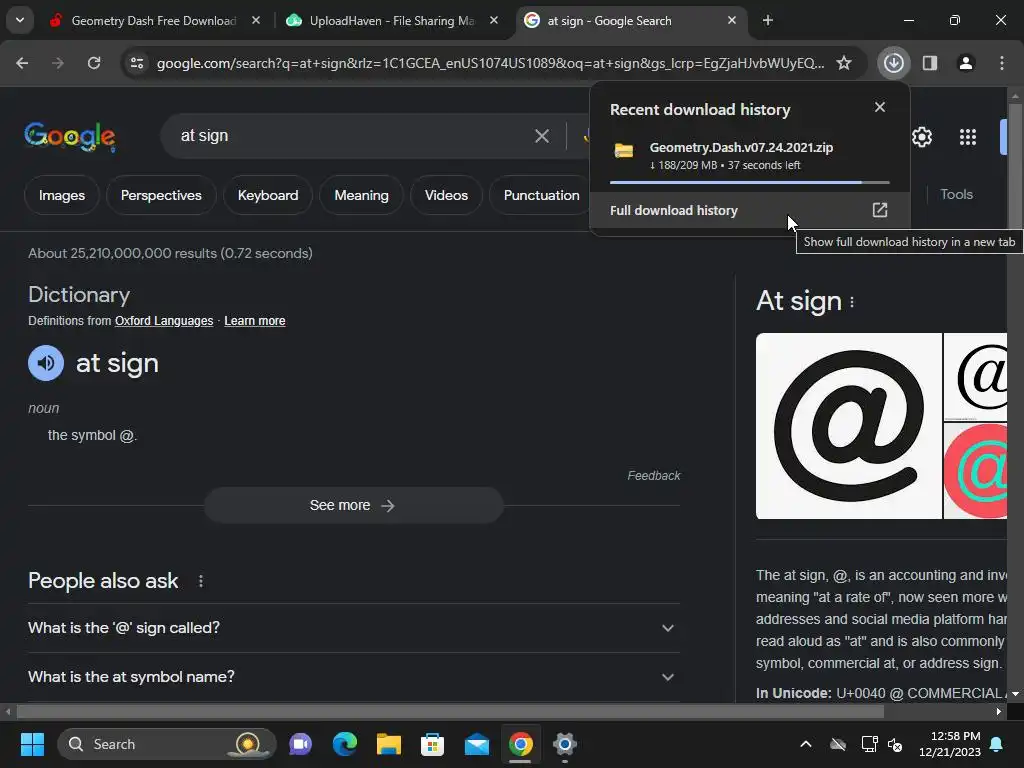1024x768 pixels.
Task: Open Settings gear on taskbar
Action: point(564,744)
